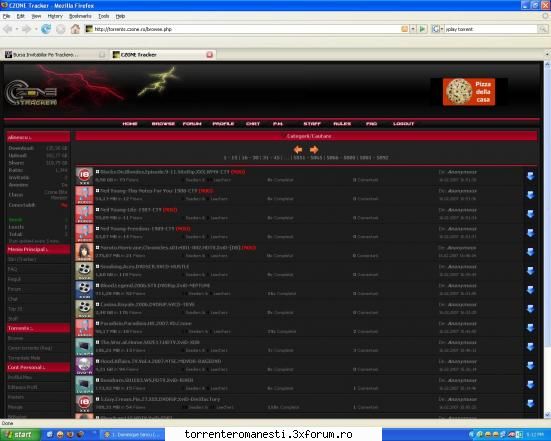This screenshot has width=551, height=441.
Task: Click LOGOUT in the site navigation
Action: (x=403, y=124)
